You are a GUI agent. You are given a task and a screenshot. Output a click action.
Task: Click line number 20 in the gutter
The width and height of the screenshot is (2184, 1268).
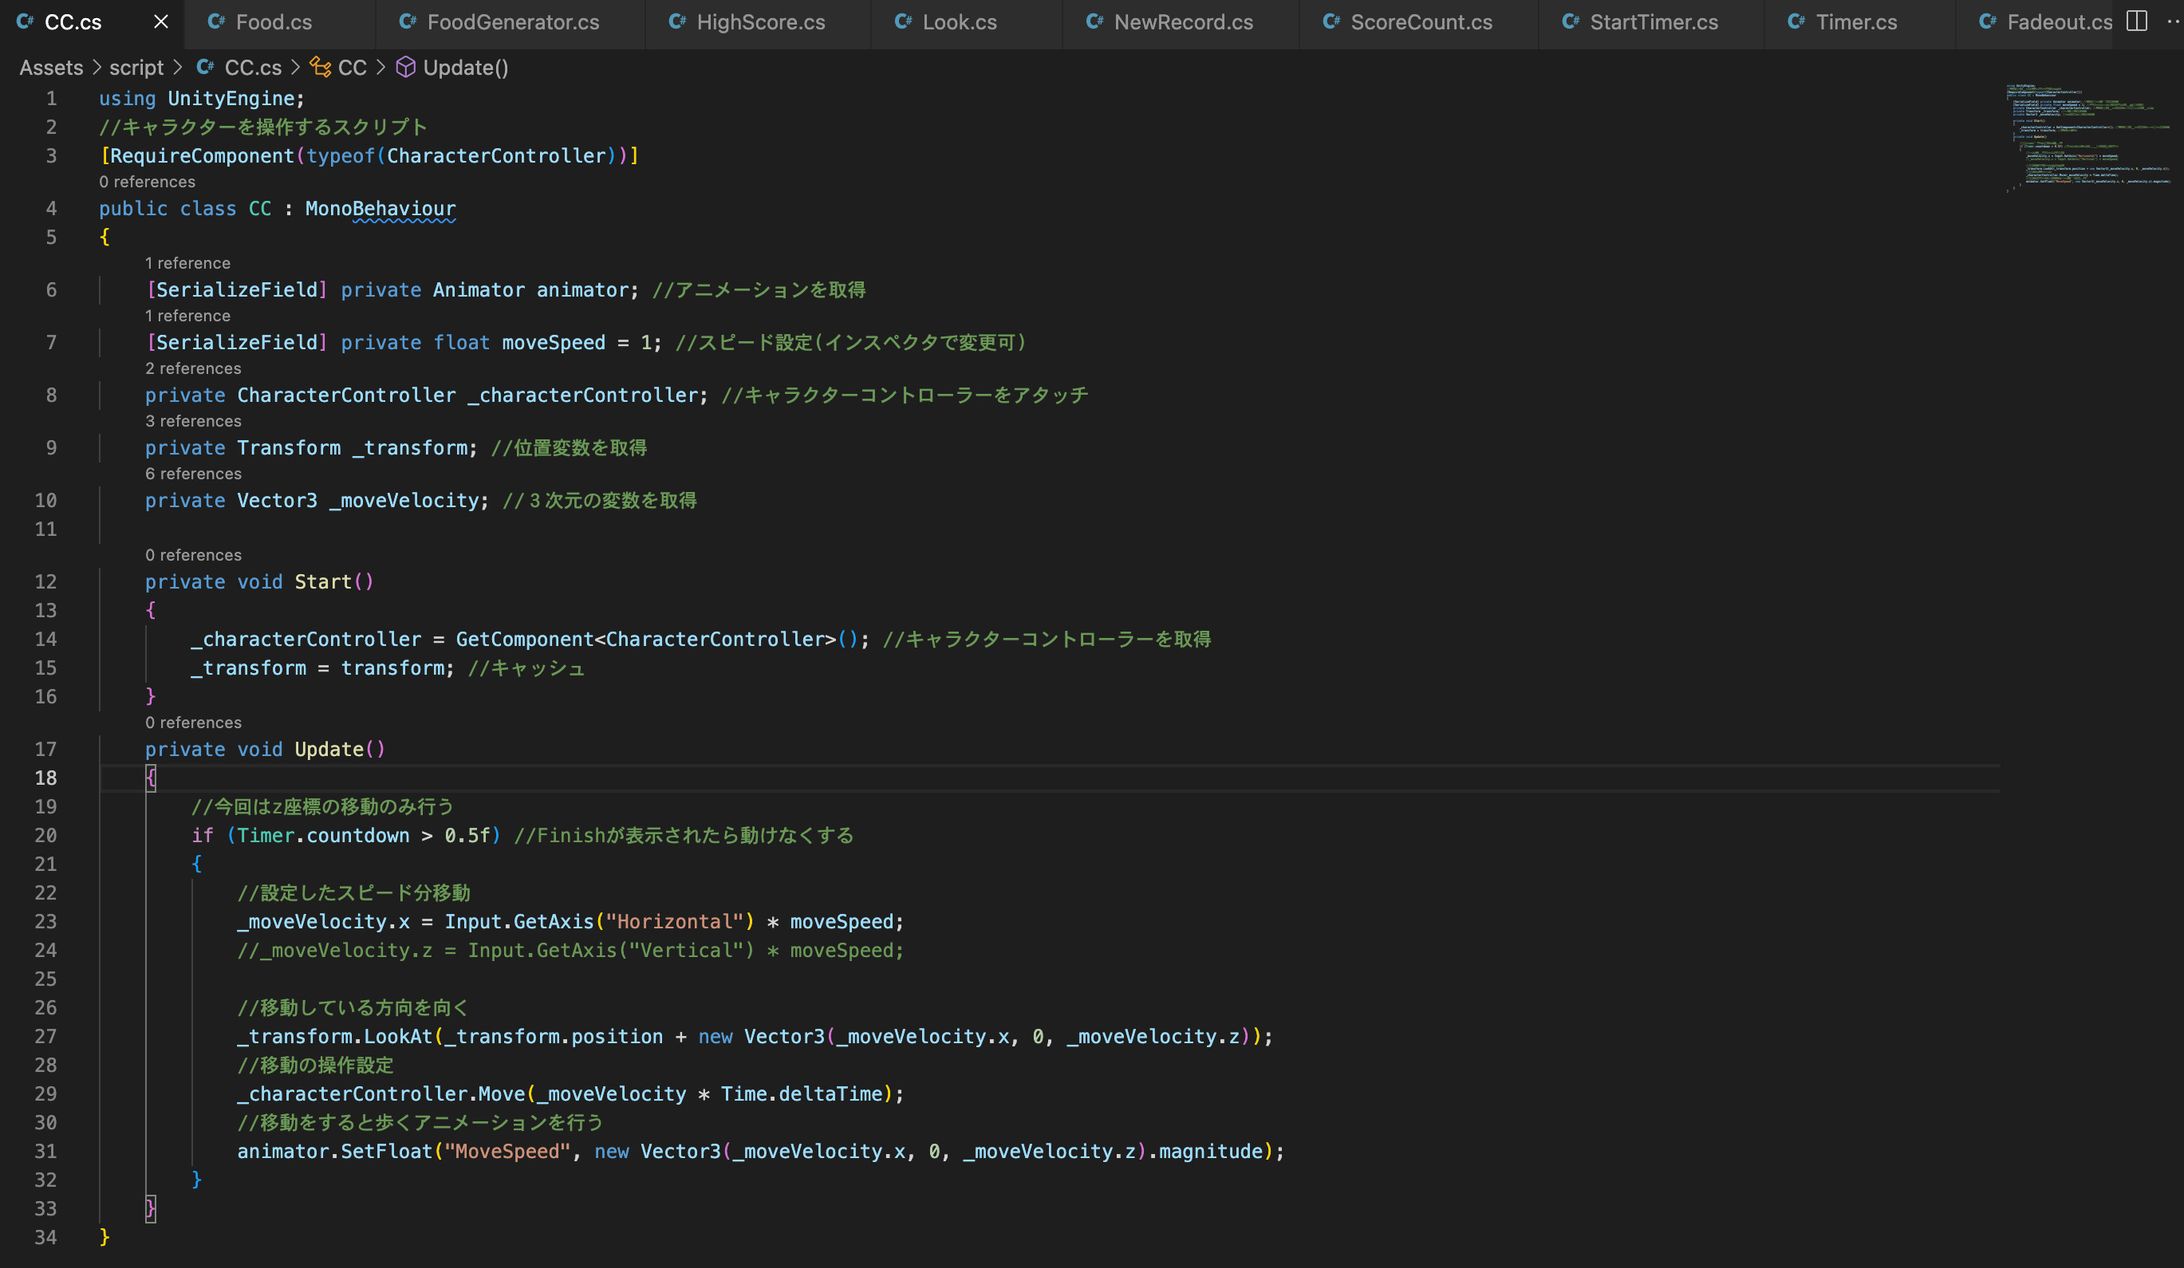[x=46, y=835]
